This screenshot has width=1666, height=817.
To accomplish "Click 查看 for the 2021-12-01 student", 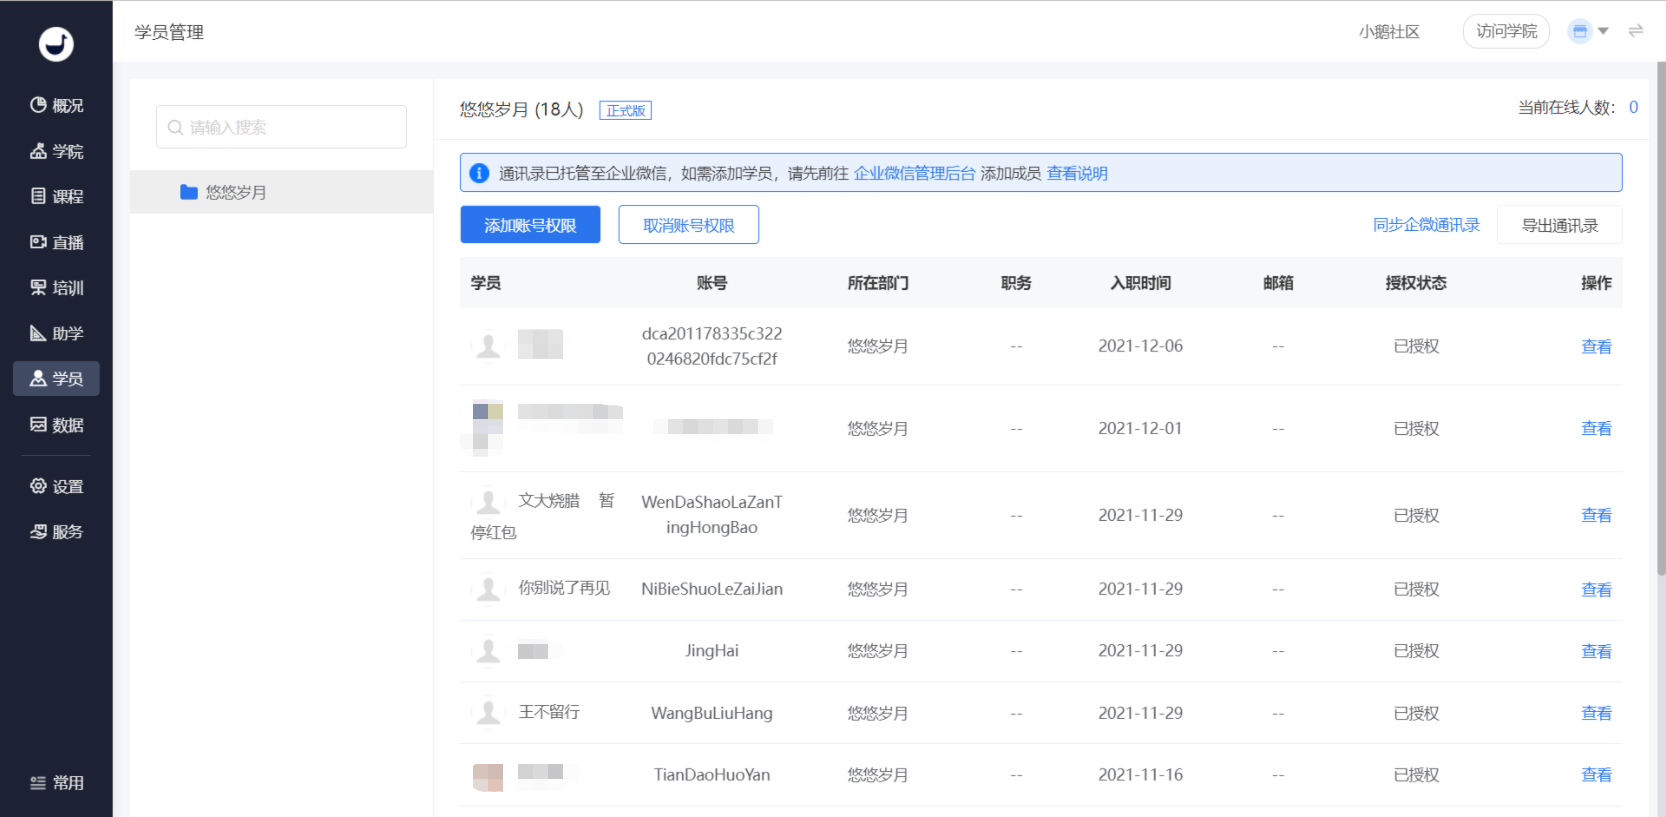I will tap(1596, 429).
